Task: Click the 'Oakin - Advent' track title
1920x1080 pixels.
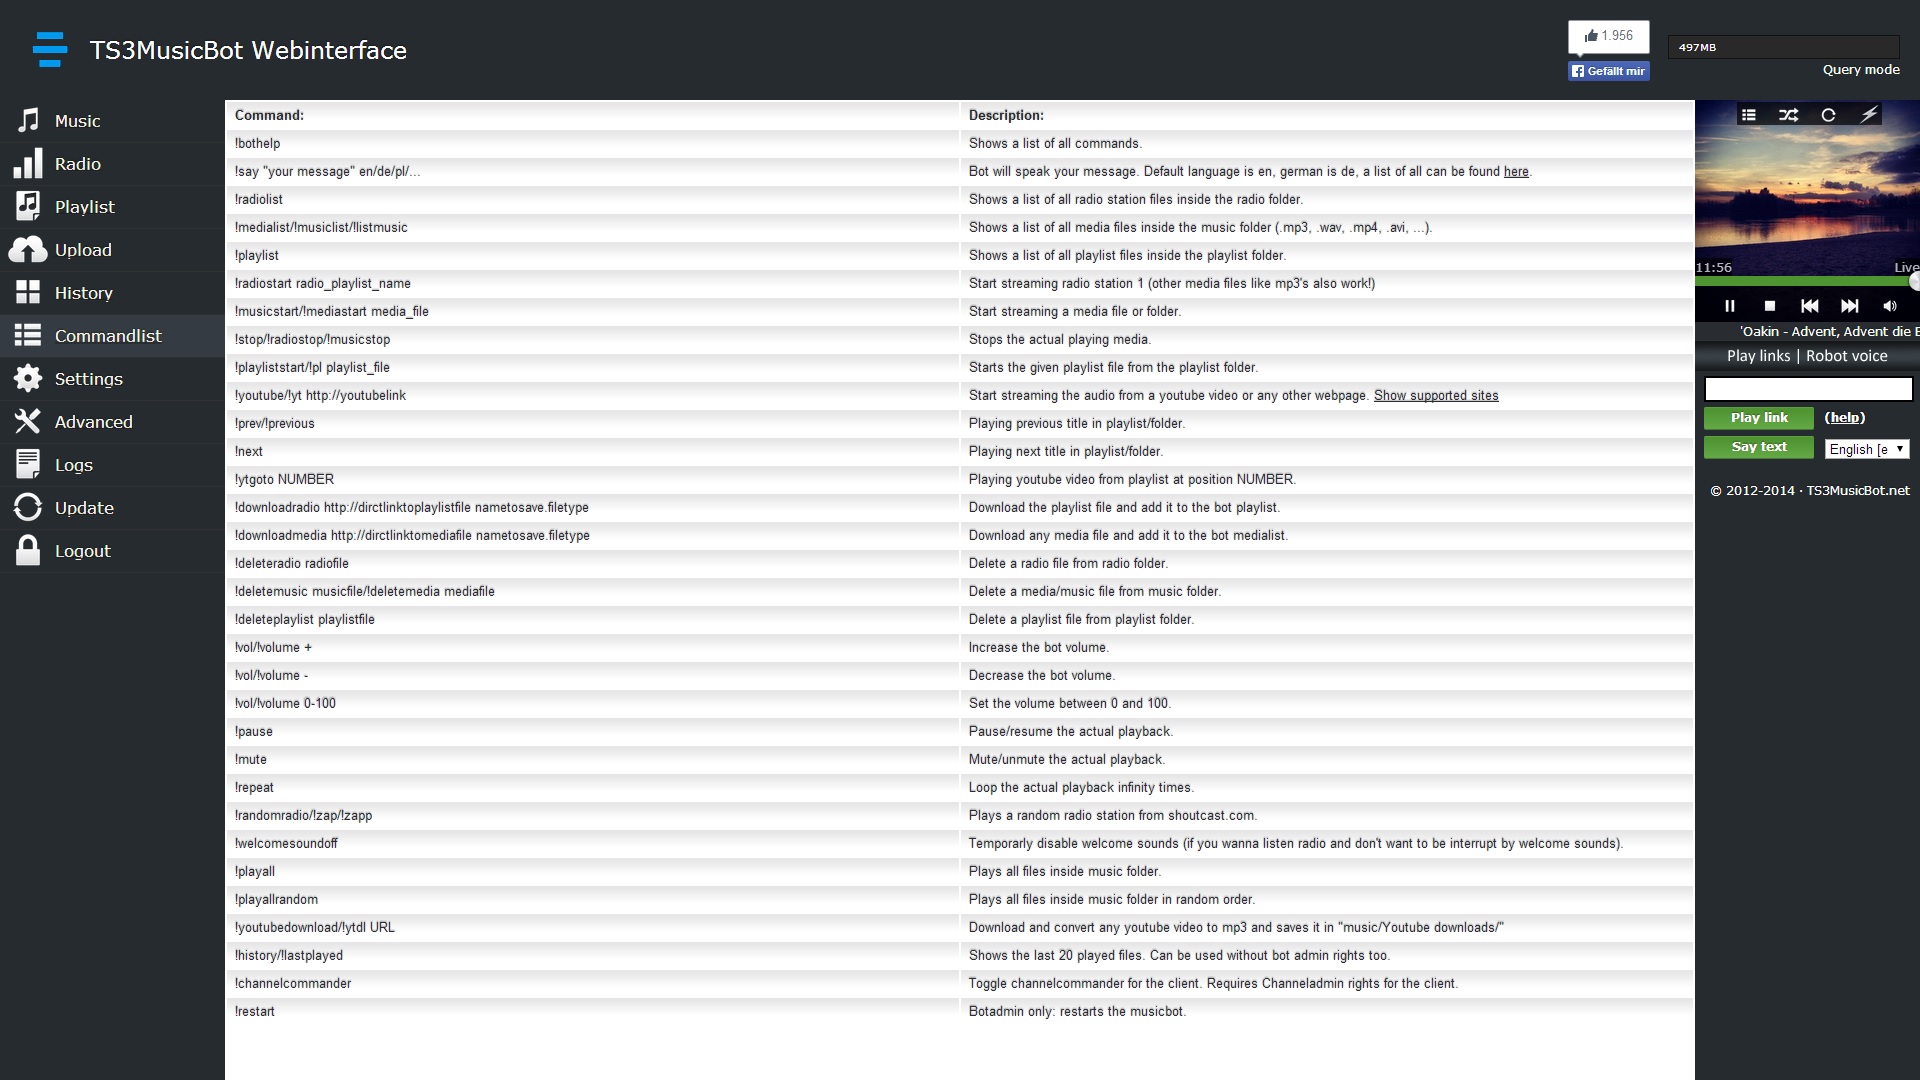Action: pos(1829,332)
